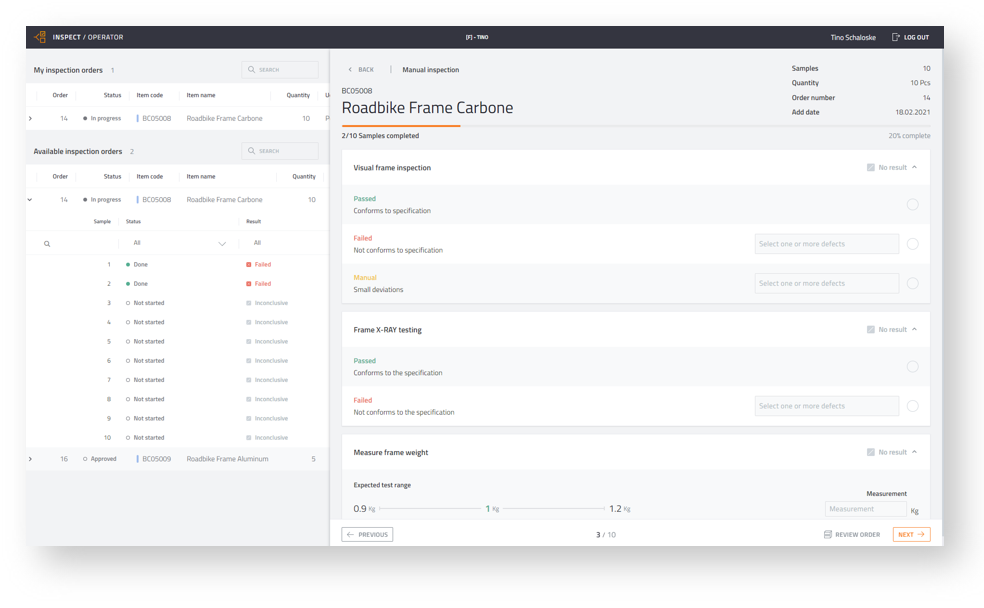Select sample 6 Not started row

coord(178,361)
